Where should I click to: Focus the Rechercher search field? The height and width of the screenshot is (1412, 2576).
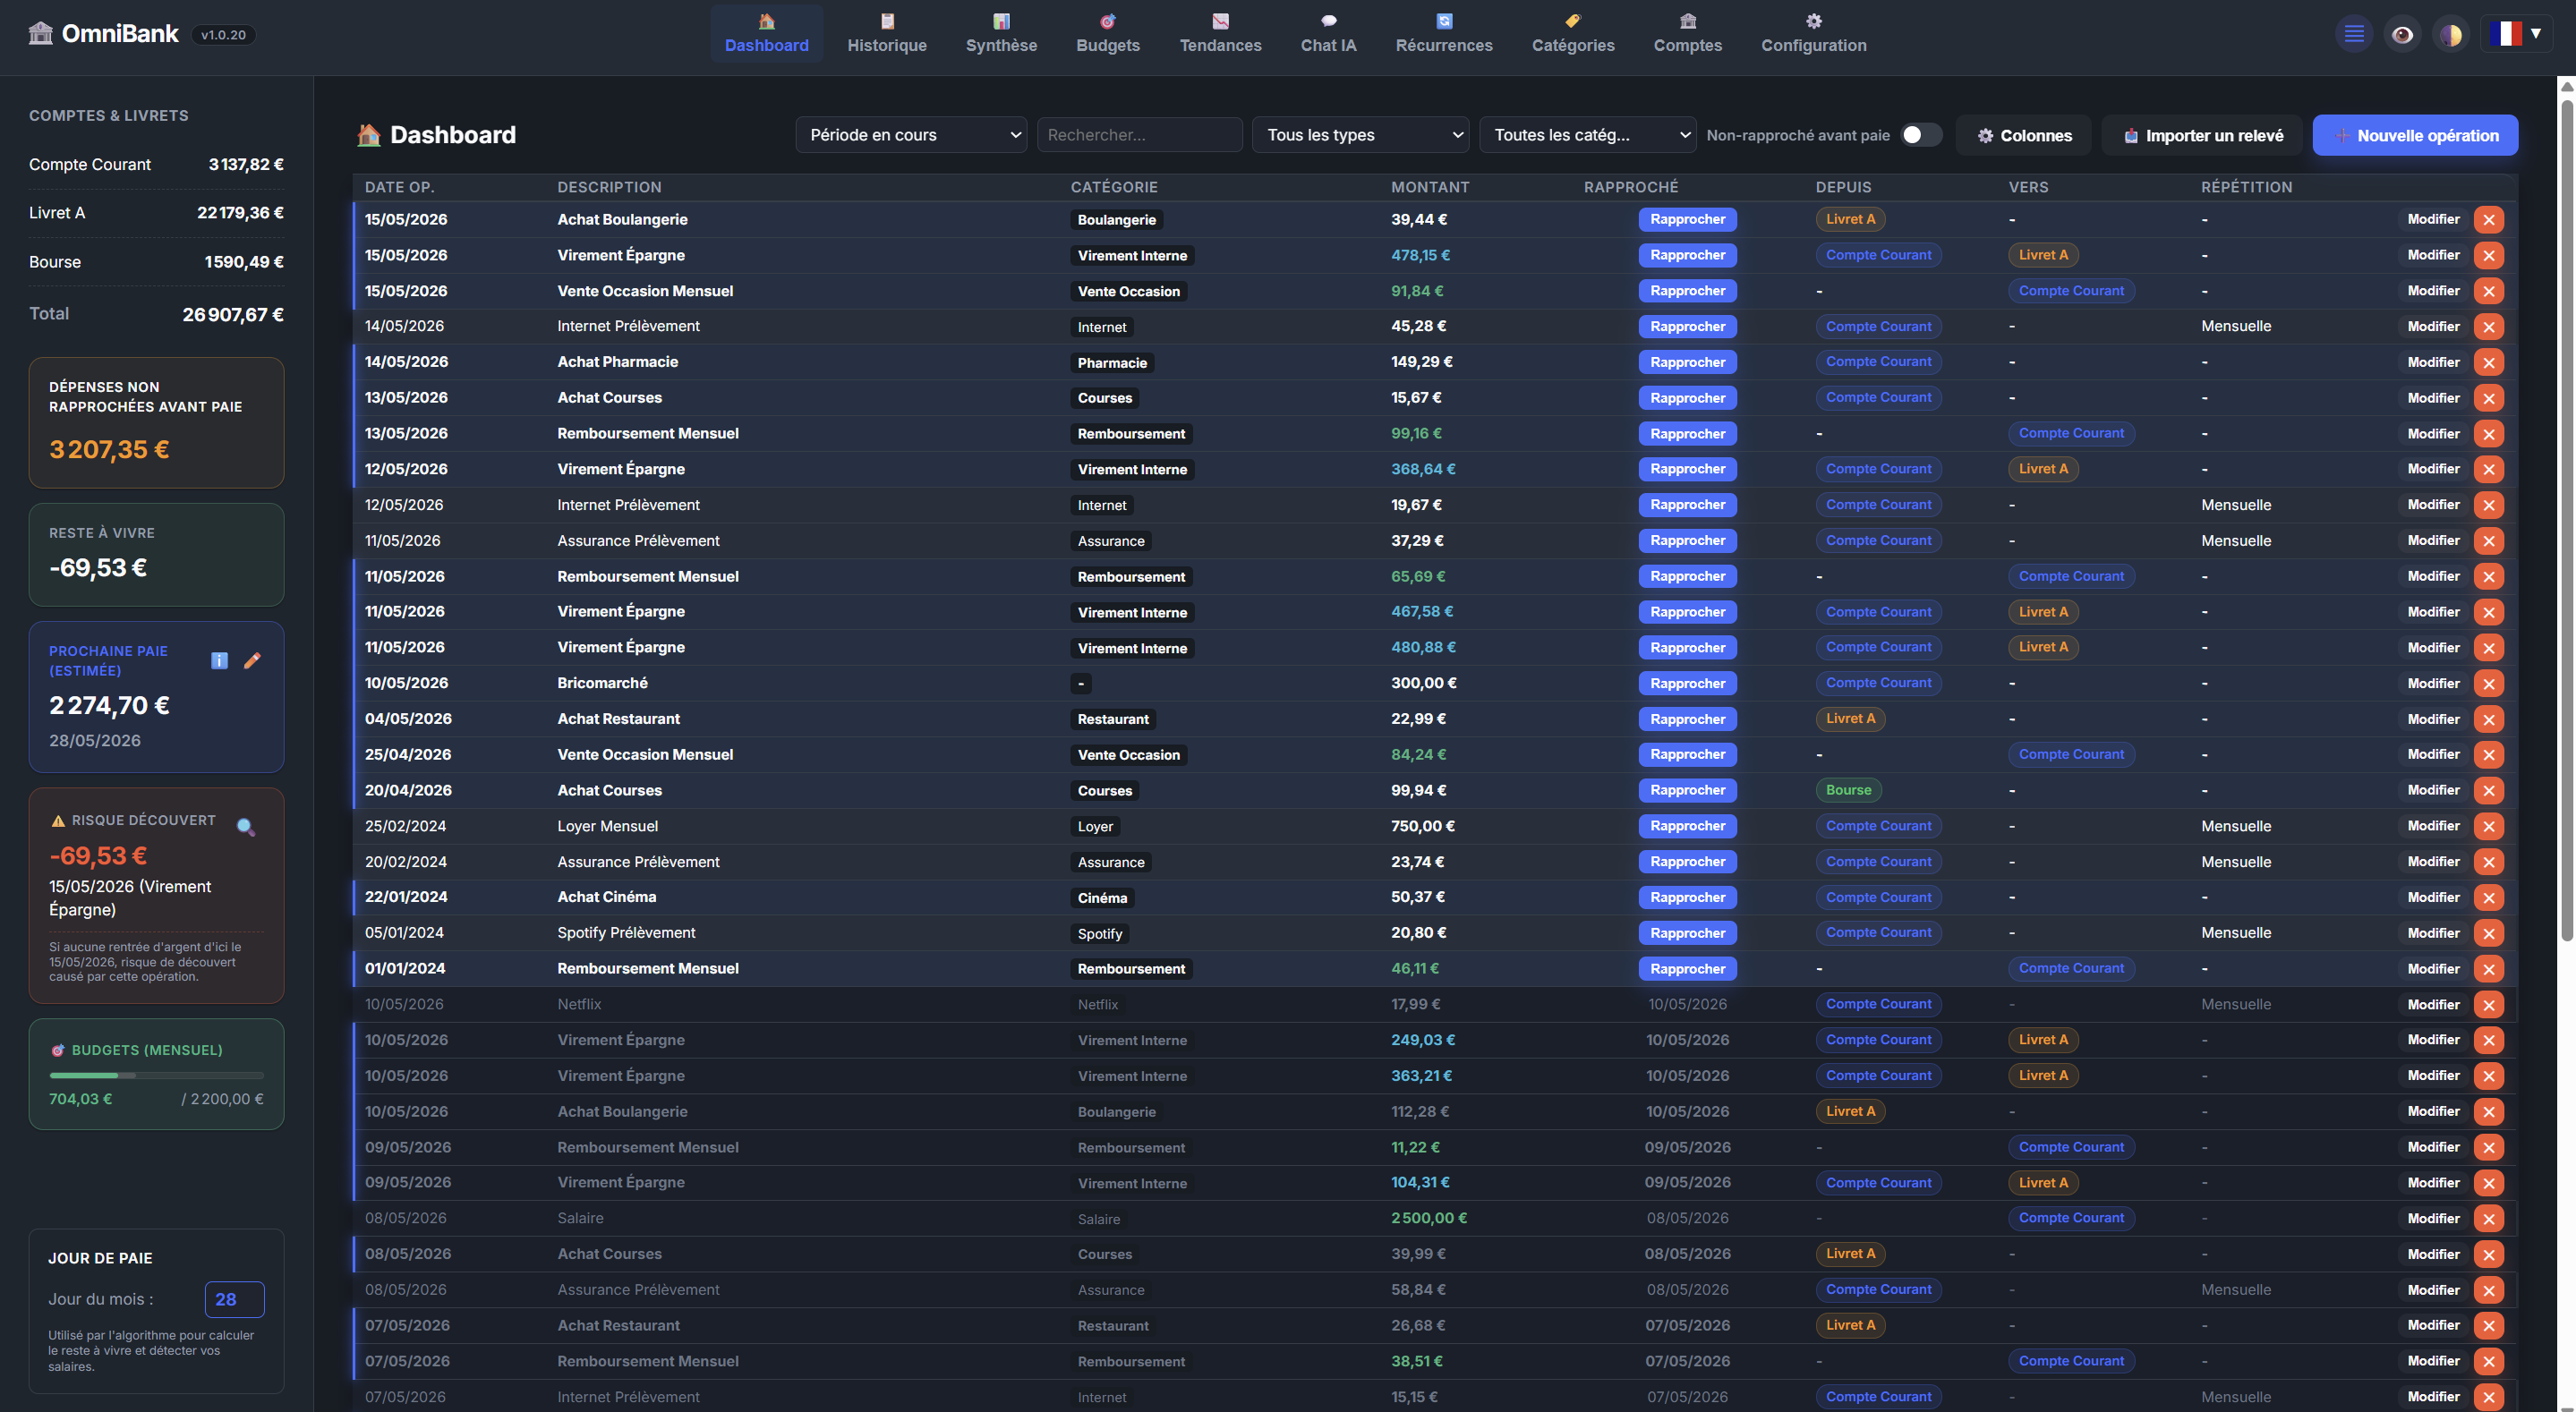(x=1139, y=135)
